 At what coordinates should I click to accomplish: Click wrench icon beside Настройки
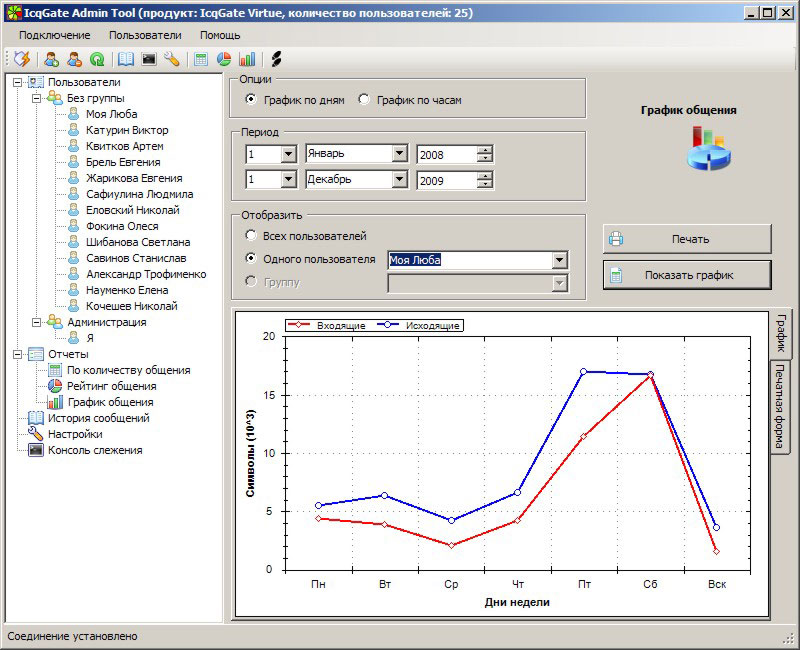tap(36, 434)
